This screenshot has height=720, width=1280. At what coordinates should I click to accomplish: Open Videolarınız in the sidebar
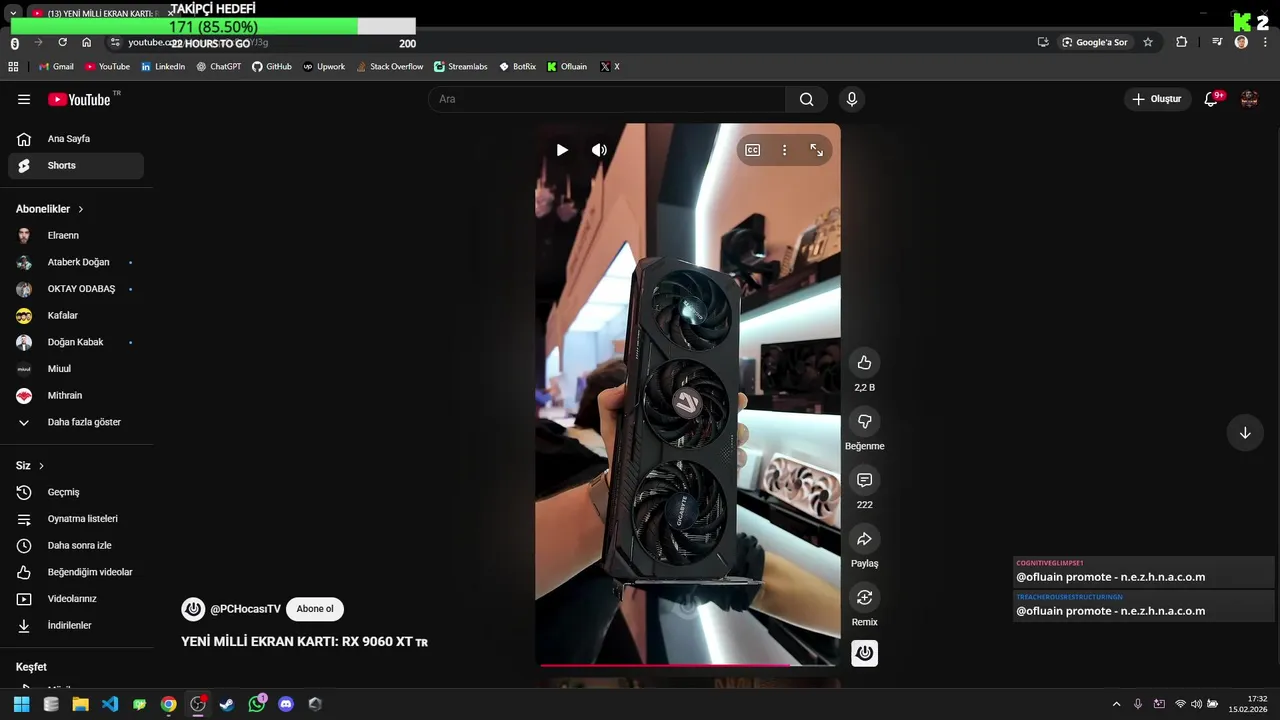(76, 599)
